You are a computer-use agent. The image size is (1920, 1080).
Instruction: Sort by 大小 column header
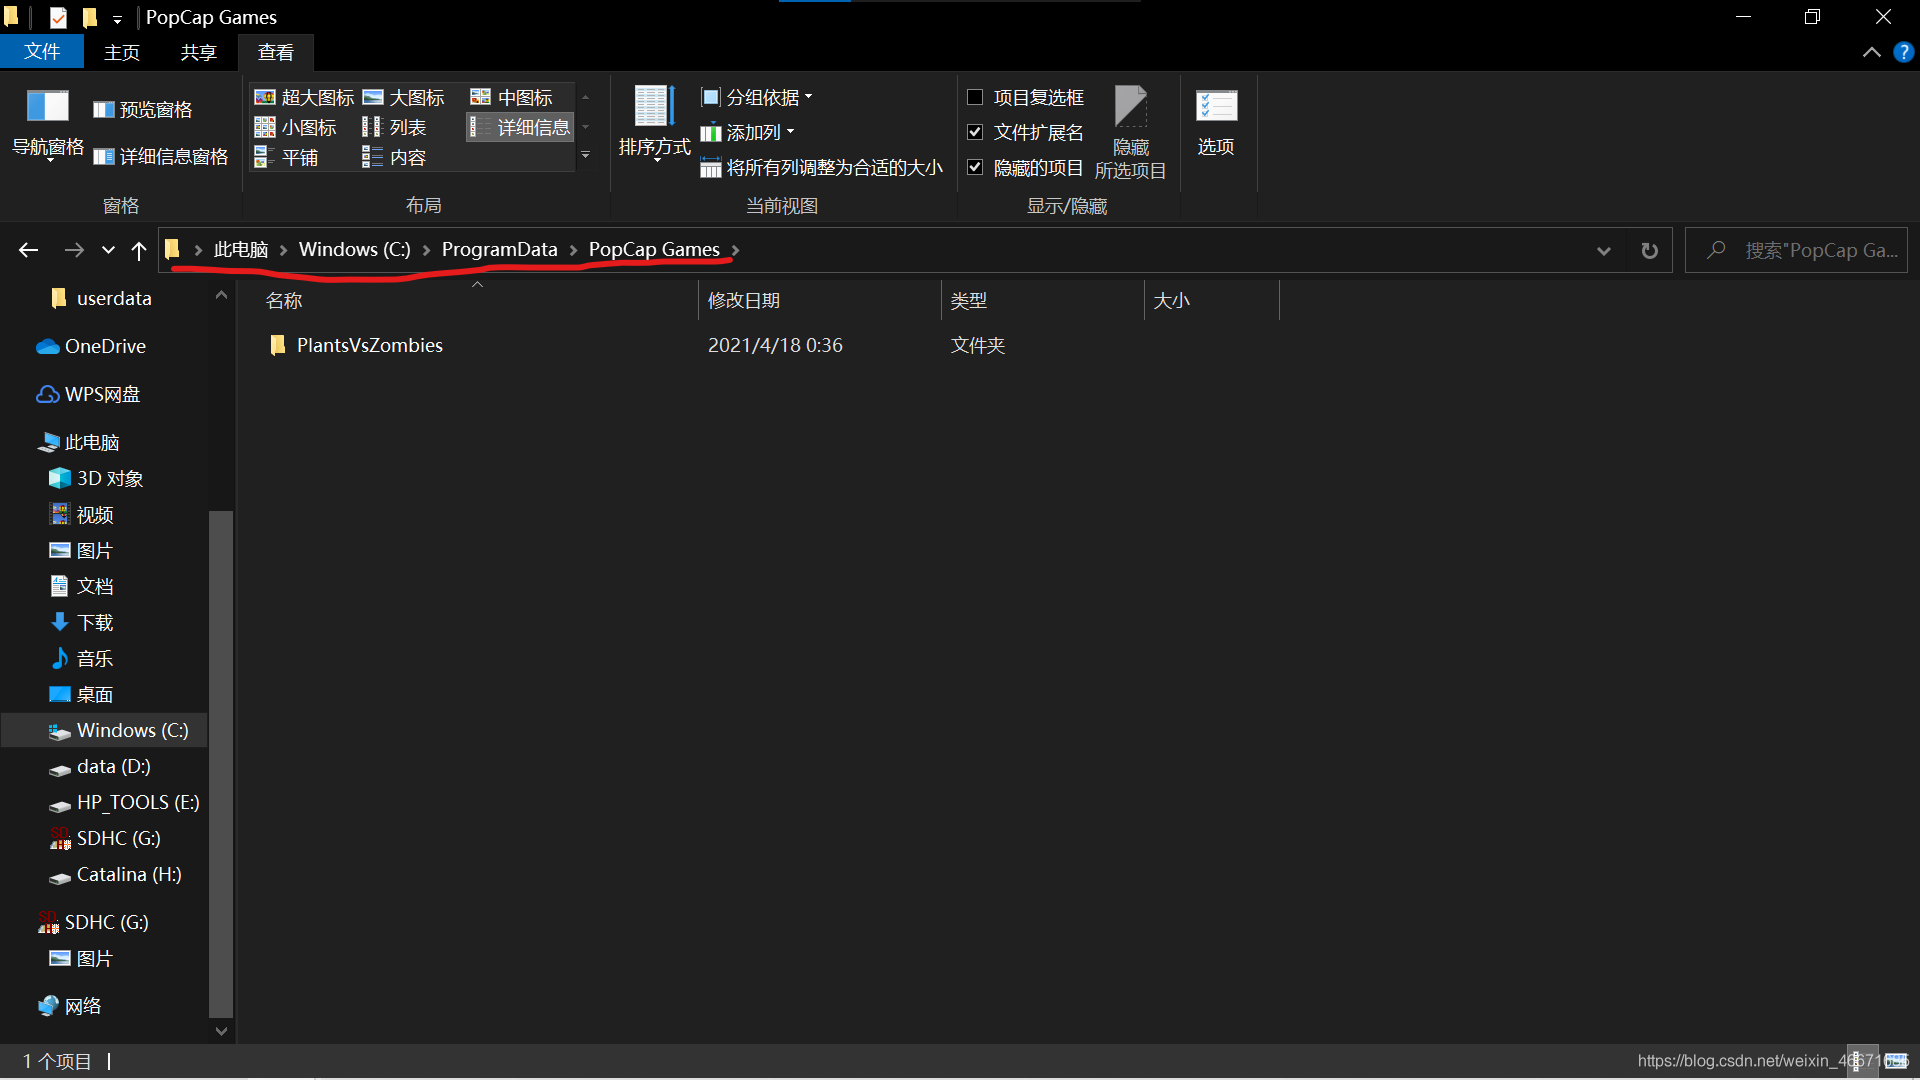tap(1212, 300)
